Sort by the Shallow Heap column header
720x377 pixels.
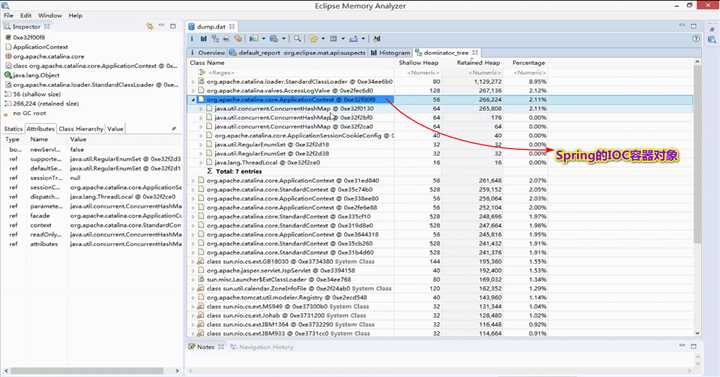(x=418, y=63)
